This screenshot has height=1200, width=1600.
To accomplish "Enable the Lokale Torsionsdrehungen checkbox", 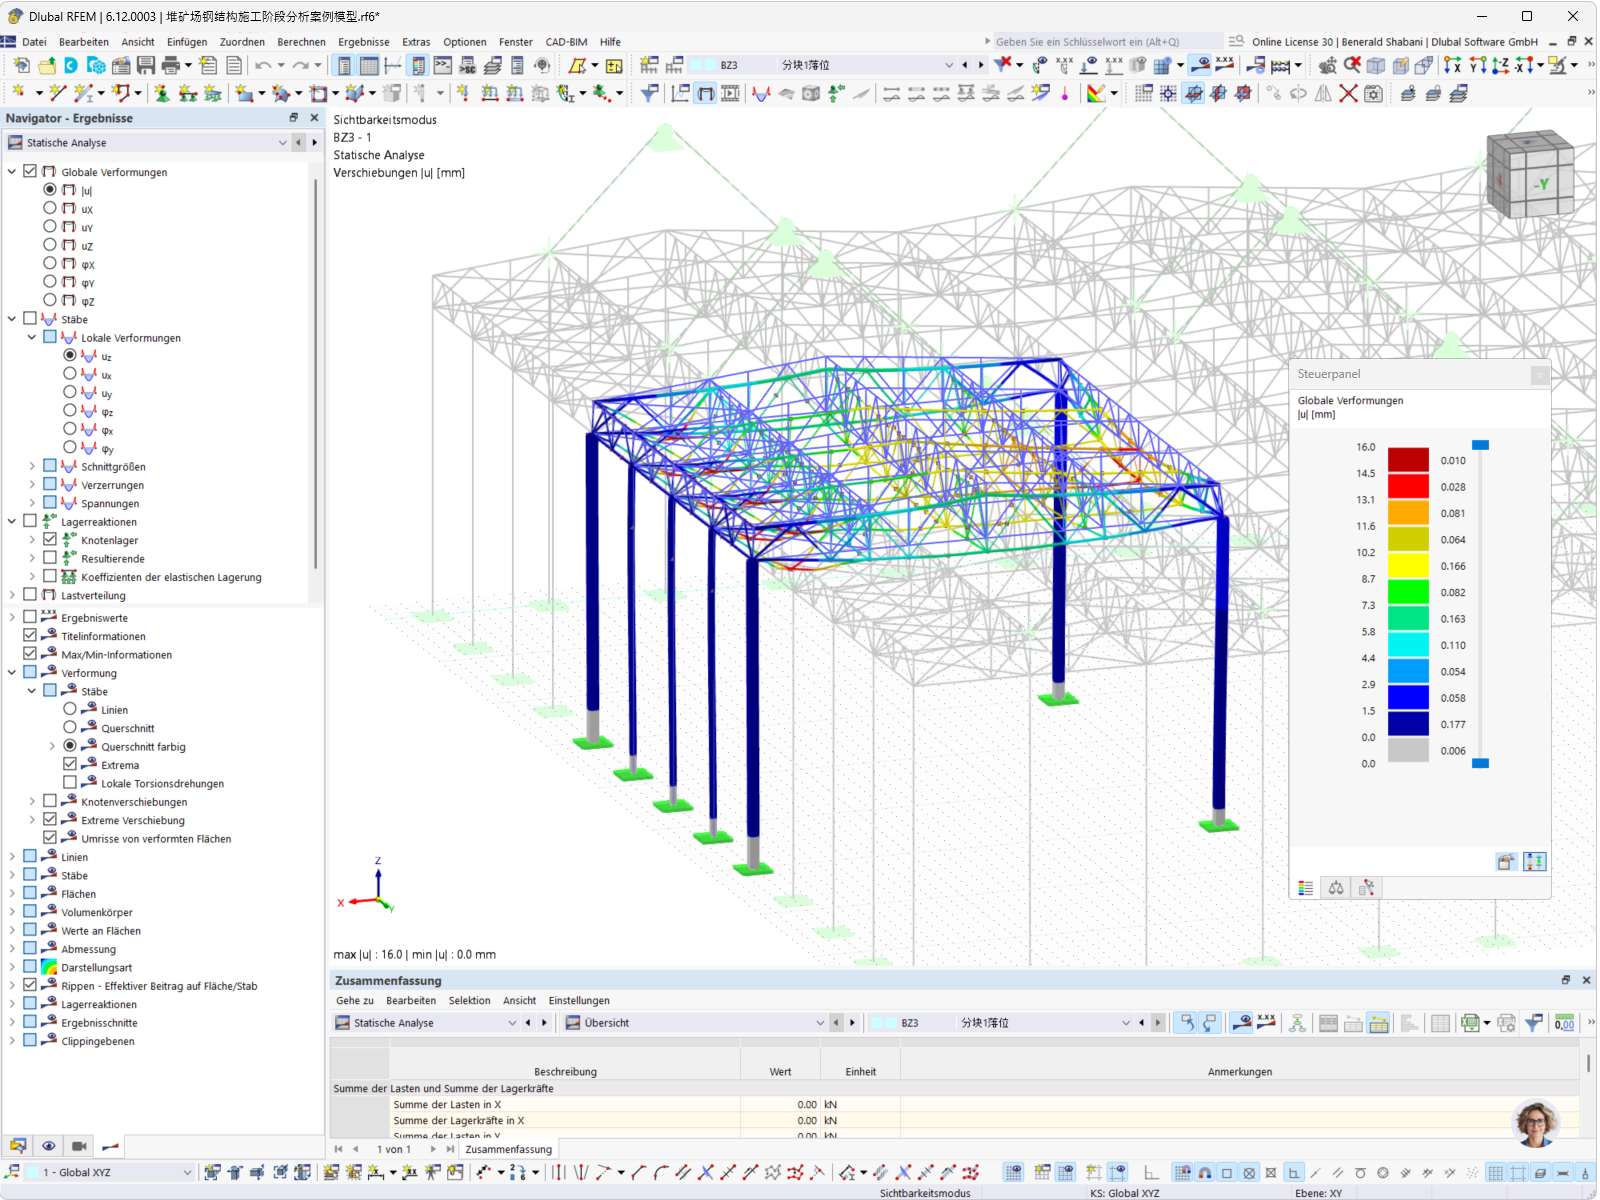I will [x=70, y=783].
